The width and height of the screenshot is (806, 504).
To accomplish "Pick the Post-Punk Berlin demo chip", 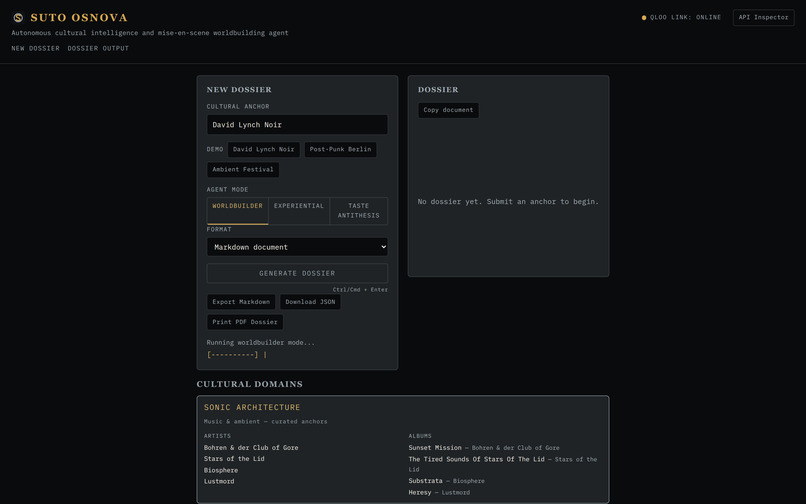I will click(340, 150).
